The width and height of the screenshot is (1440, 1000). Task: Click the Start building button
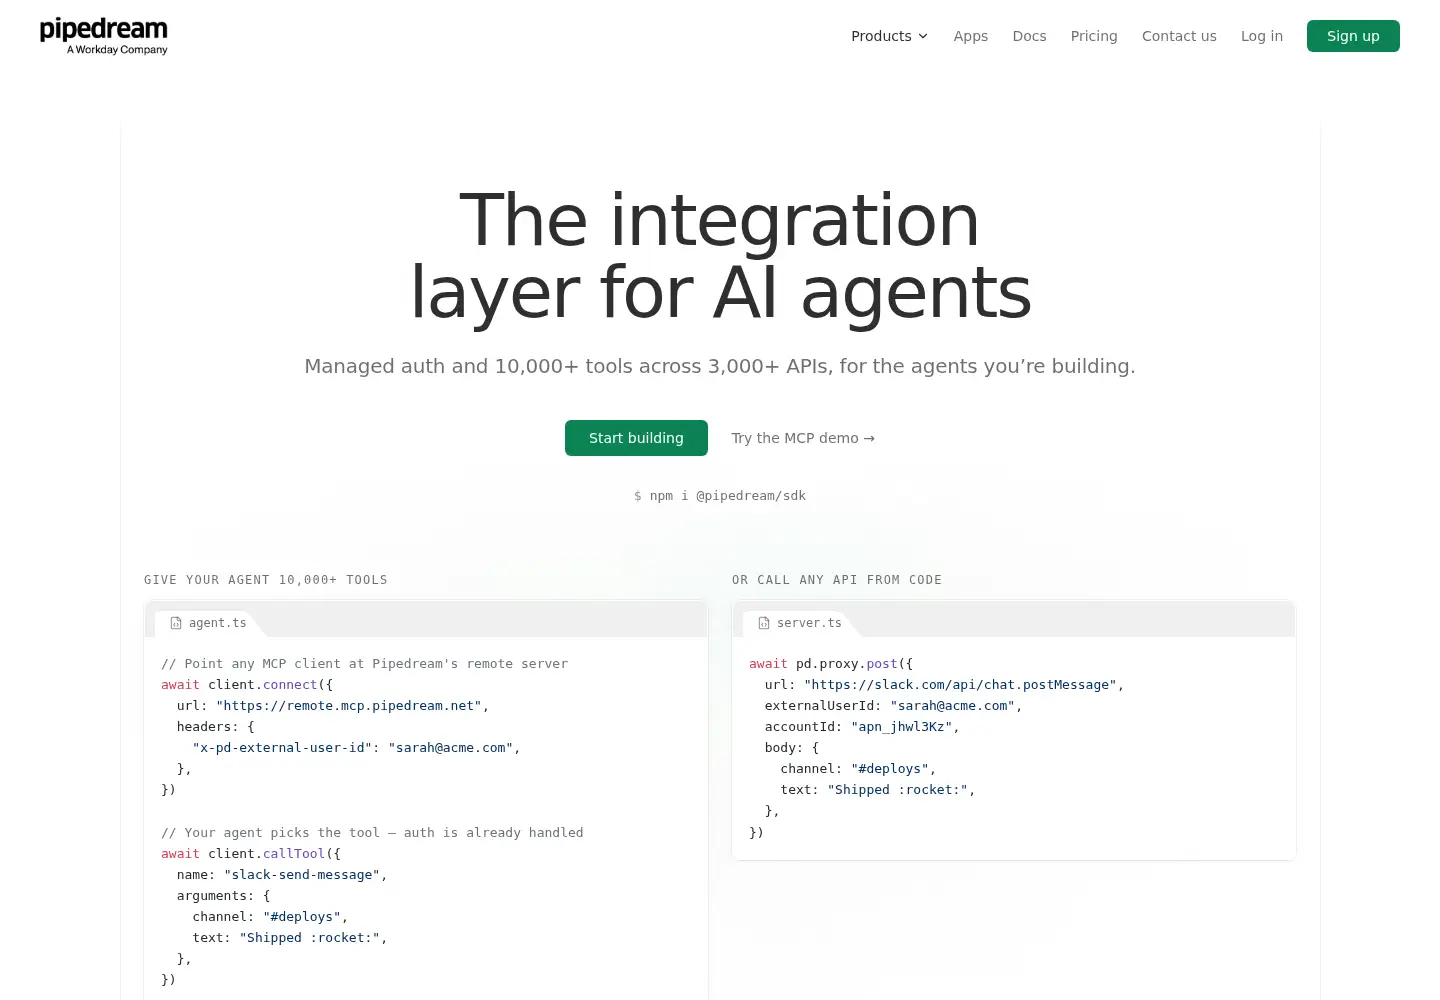pos(636,438)
